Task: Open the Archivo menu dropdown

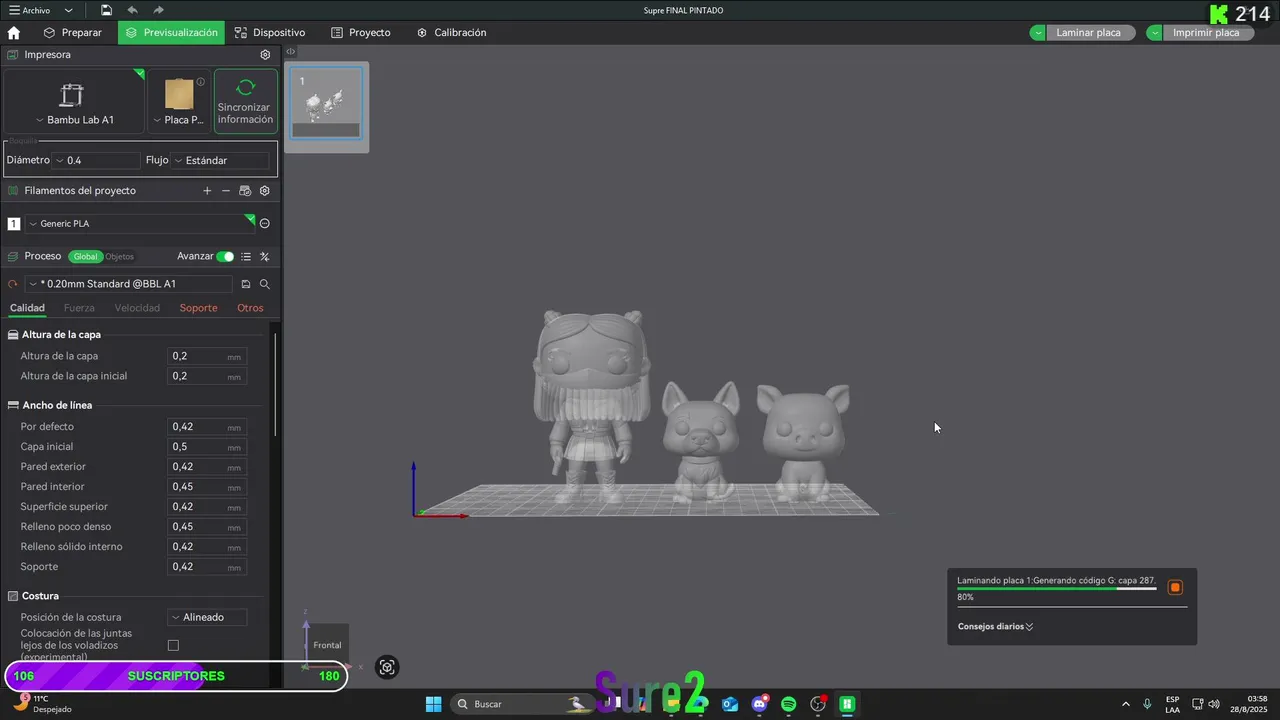Action: (x=40, y=10)
